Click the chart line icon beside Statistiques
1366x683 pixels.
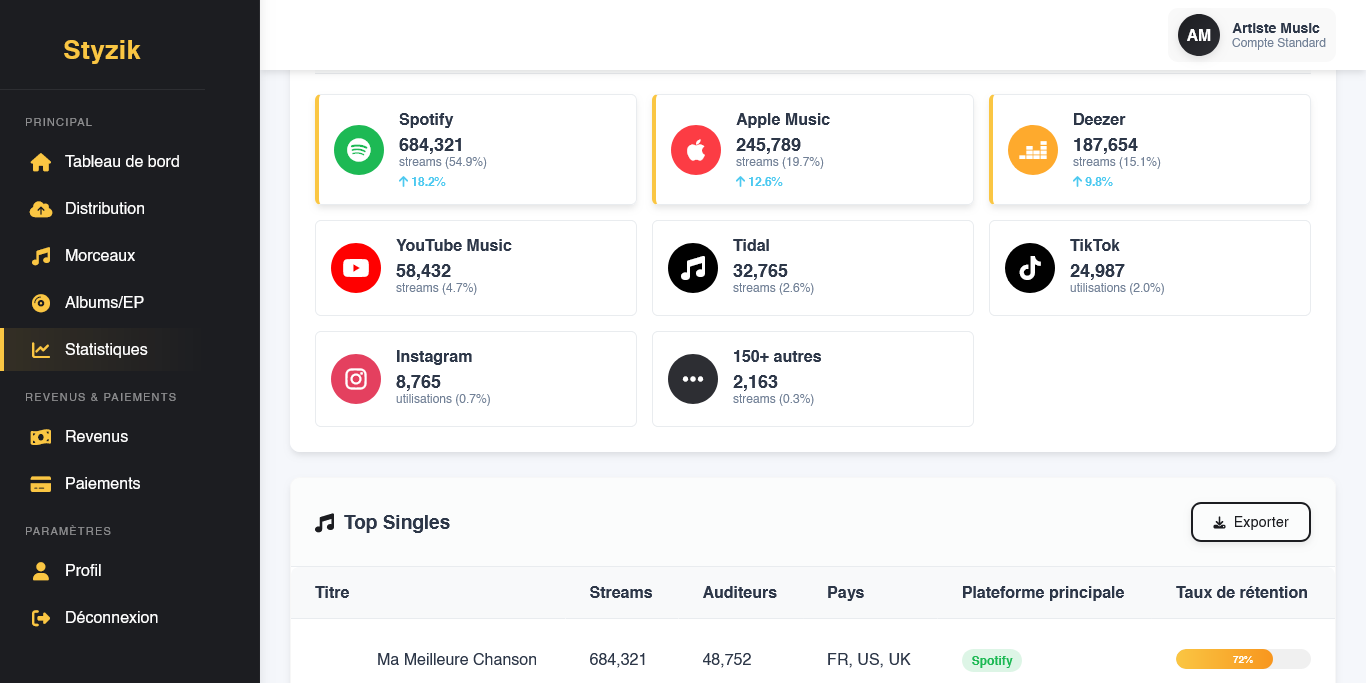(41, 350)
